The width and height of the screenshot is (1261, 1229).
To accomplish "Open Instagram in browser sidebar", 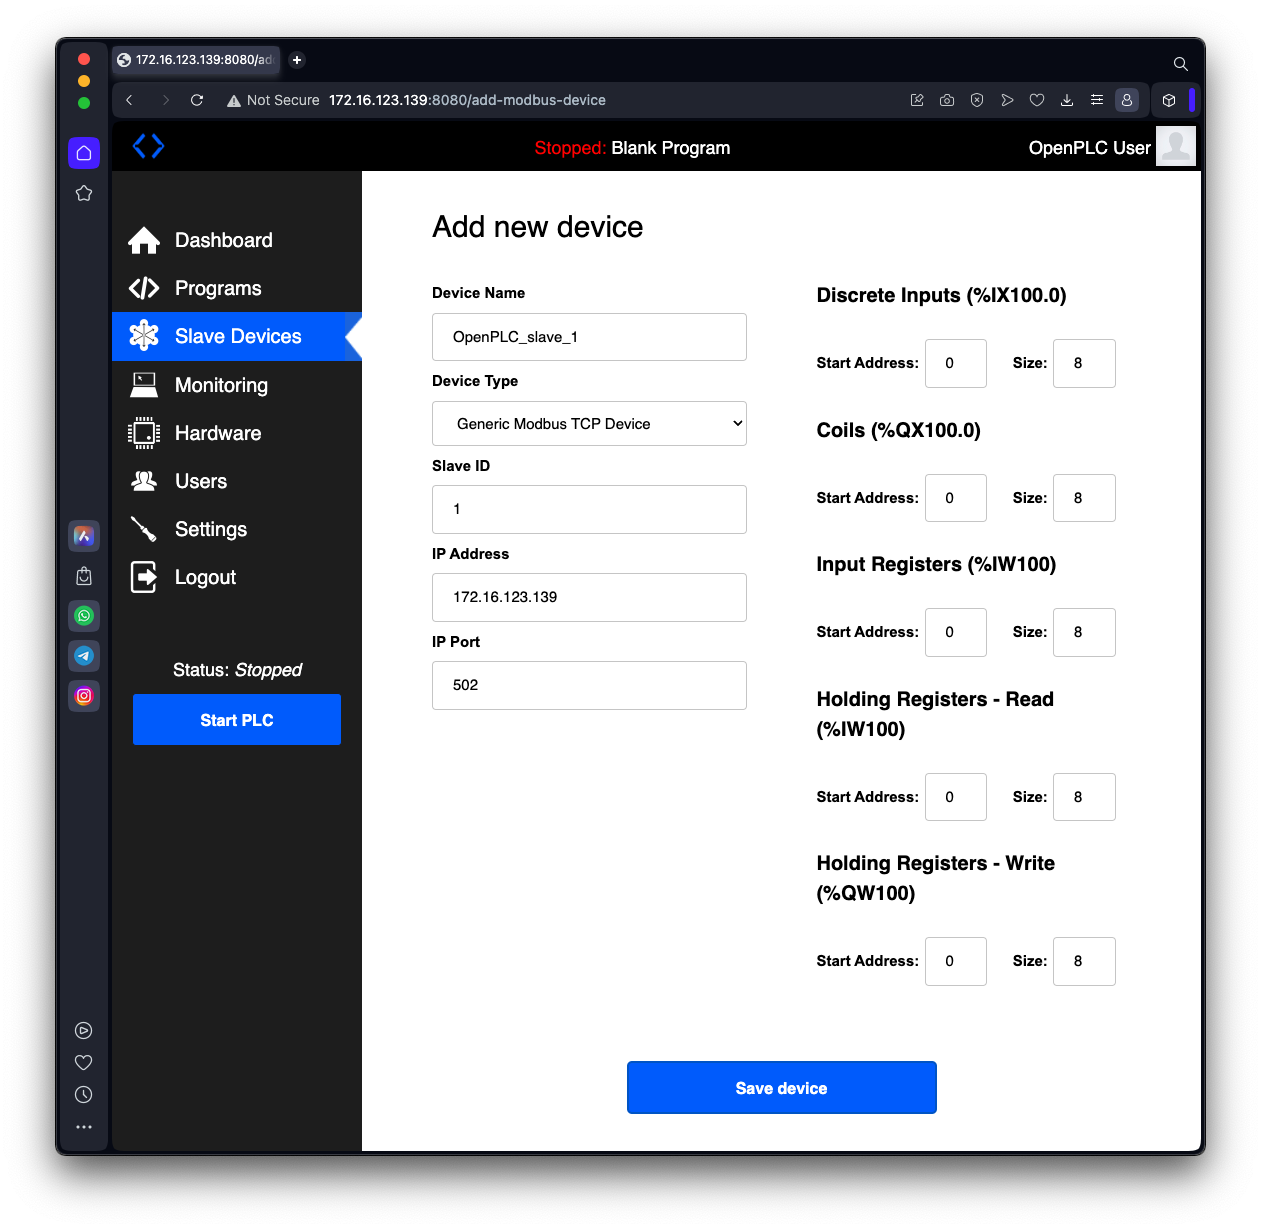I will 84,696.
